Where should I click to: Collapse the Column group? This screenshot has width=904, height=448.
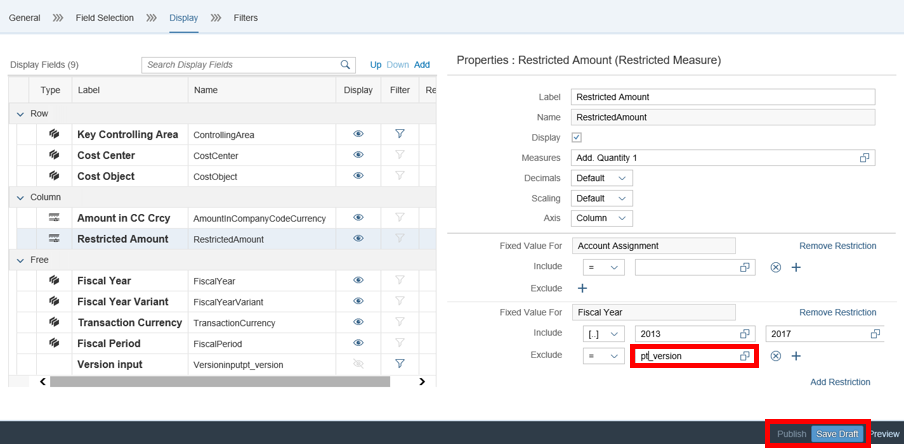pyautogui.click(x=21, y=197)
